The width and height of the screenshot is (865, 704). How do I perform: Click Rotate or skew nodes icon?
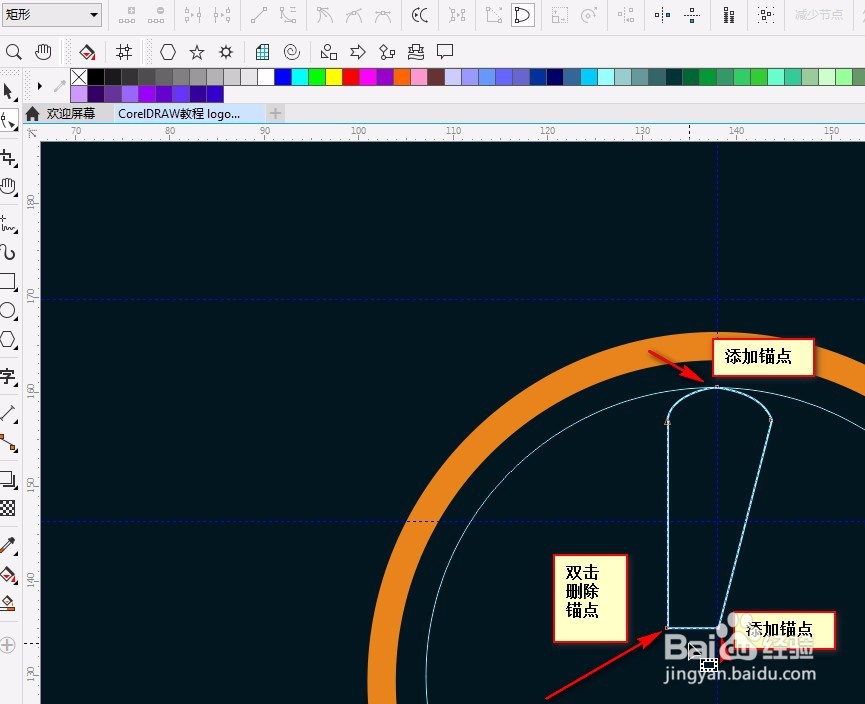coord(589,15)
